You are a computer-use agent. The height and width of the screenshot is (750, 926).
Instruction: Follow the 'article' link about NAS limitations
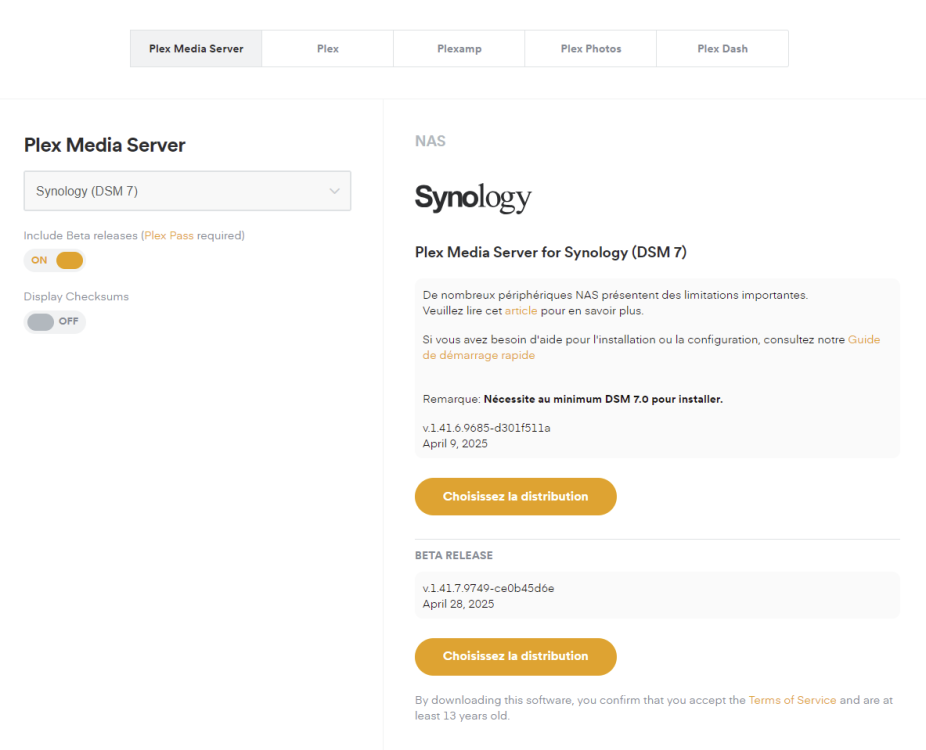pos(521,311)
